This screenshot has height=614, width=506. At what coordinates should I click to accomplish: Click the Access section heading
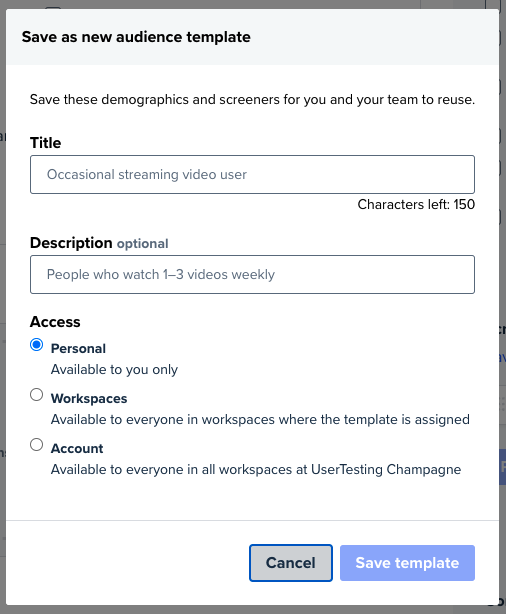(55, 322)
